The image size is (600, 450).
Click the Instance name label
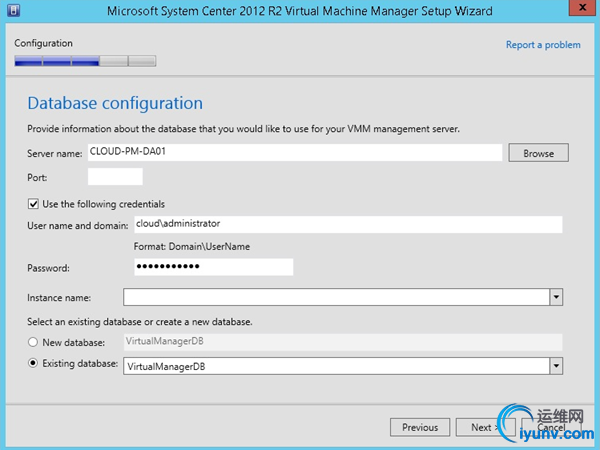59,298
